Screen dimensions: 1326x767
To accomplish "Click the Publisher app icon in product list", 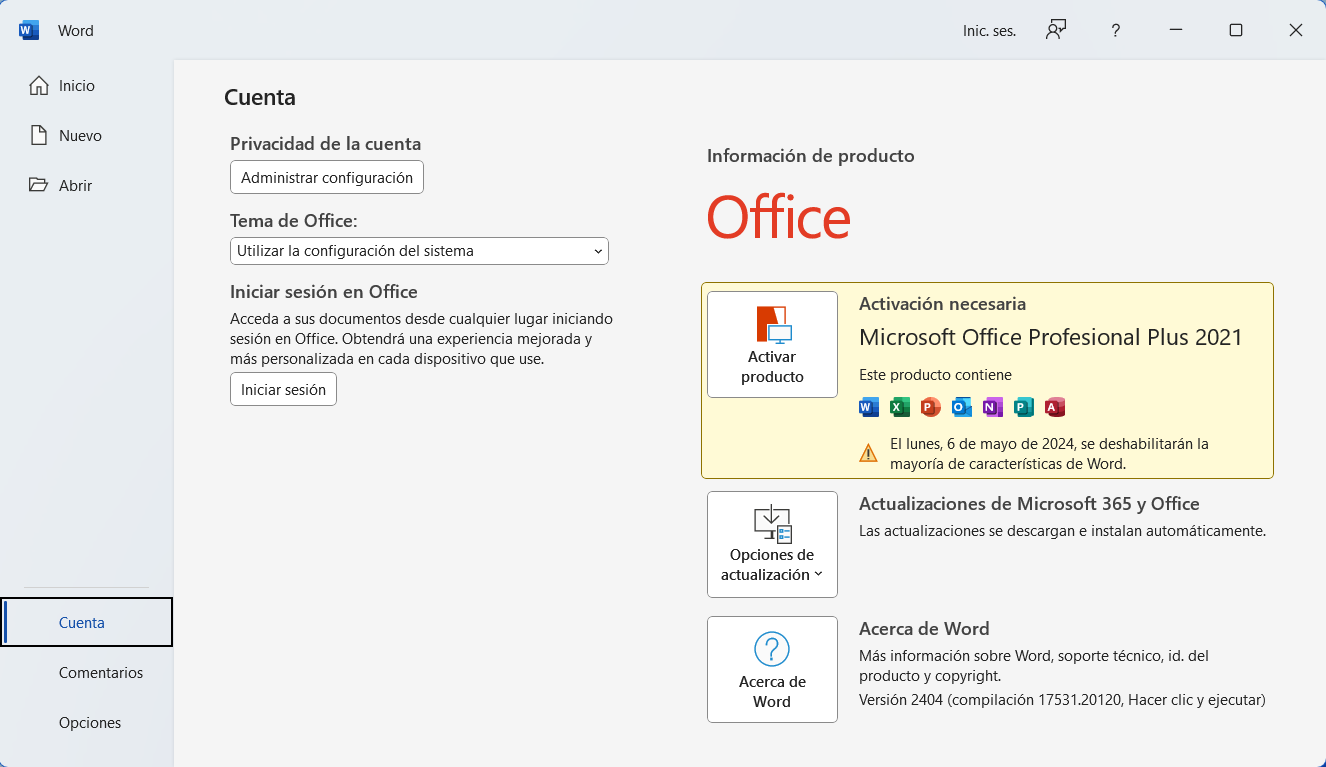I will point(1023,407).
